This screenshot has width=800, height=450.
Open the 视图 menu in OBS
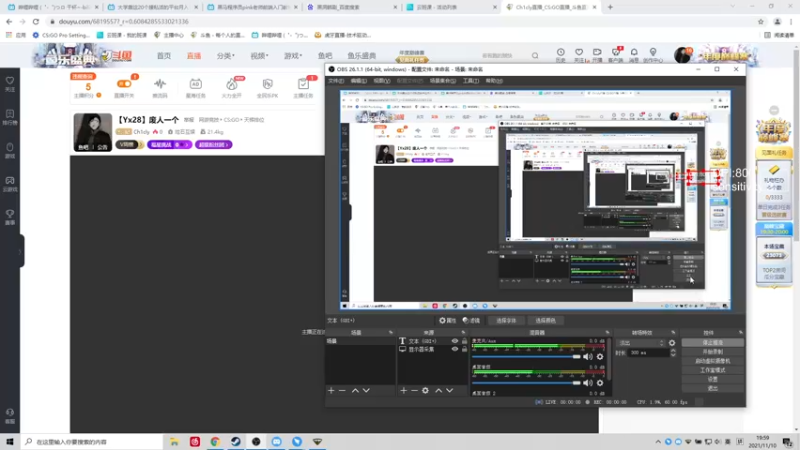382,81
